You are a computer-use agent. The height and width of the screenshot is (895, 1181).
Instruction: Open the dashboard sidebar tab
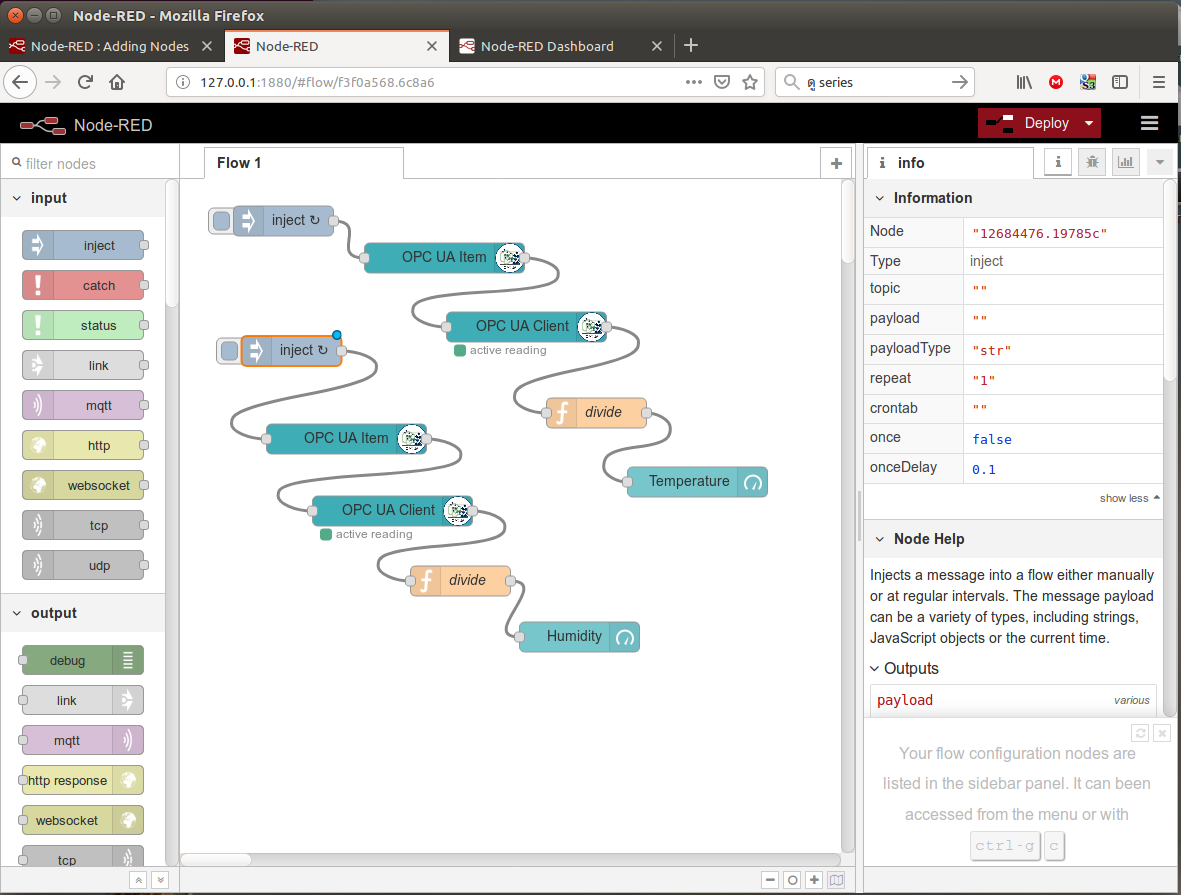pyautogui.click(x=1126, y=162)
